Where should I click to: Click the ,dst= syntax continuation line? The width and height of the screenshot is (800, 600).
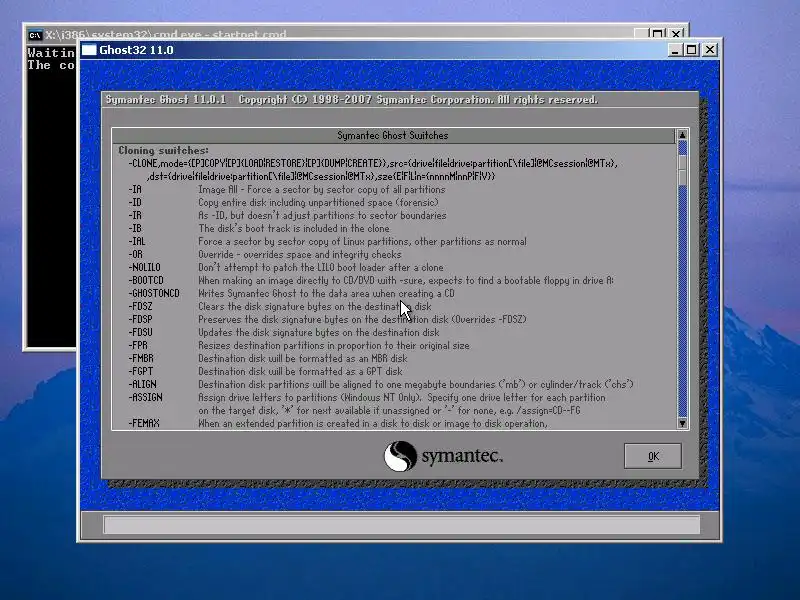pos(321,177)
